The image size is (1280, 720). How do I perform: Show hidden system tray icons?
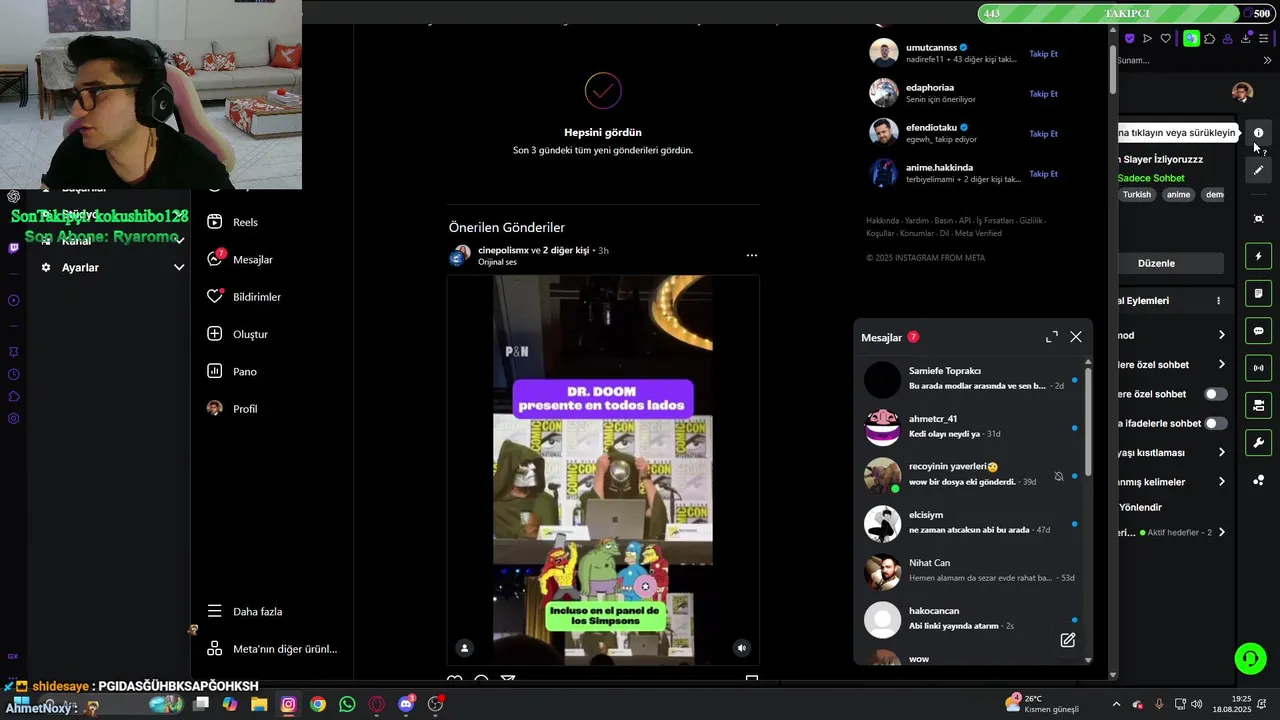pyautogui.click(x=1117, y=704)
